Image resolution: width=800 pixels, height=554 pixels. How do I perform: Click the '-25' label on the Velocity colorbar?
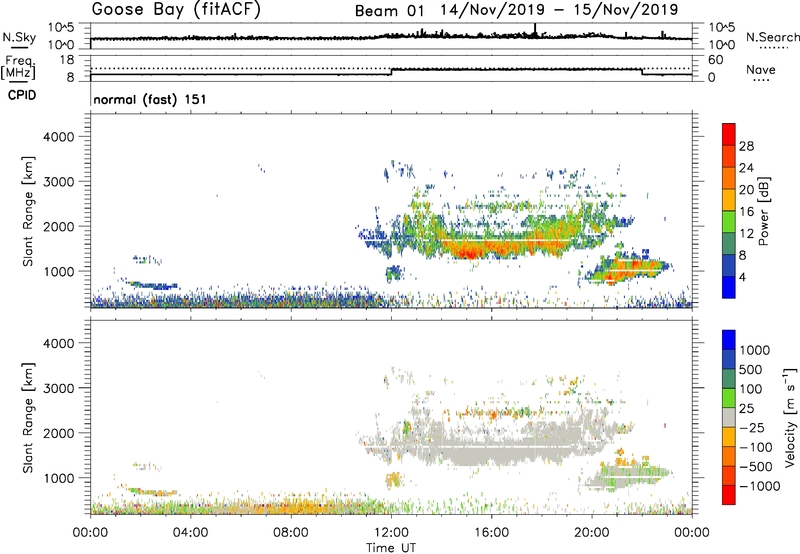point(752,427)
